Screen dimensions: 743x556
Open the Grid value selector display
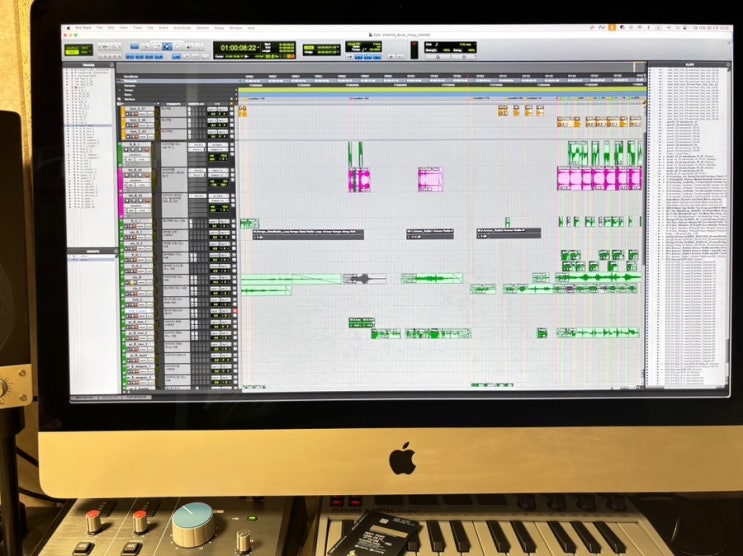pyautogui.click(x=322, y=47)
